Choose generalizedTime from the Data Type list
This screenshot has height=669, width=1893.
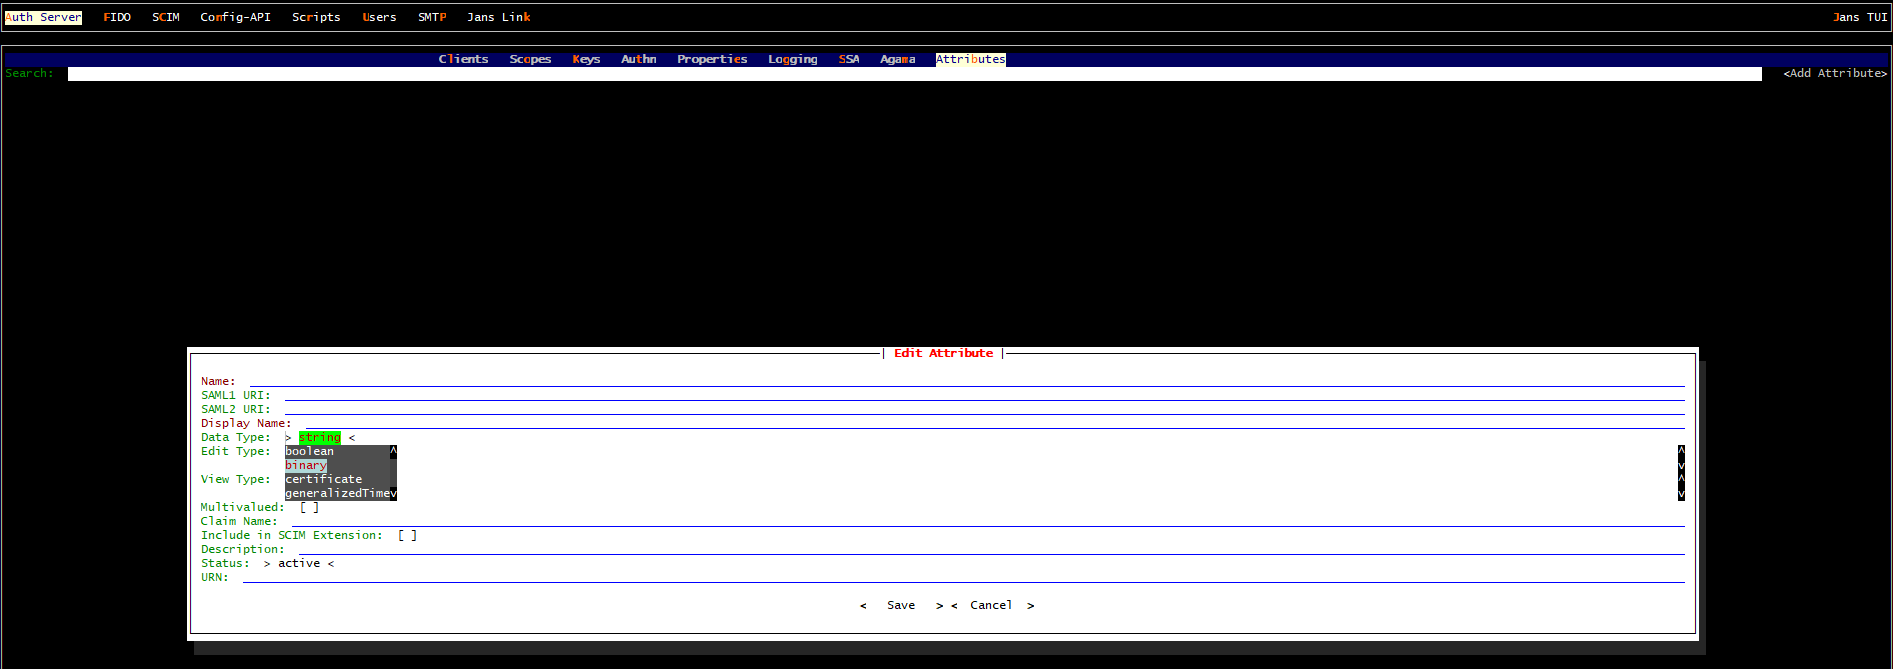338,493
